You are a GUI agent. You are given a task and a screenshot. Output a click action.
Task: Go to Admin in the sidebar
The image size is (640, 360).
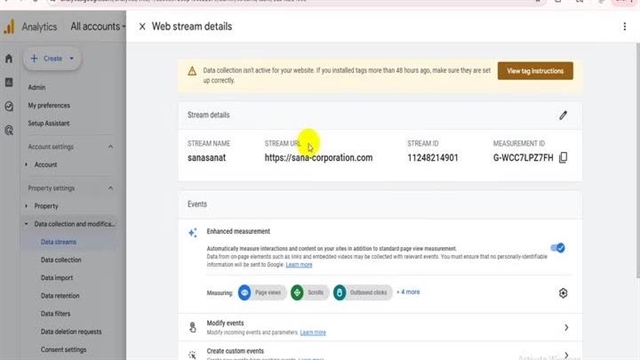(x=37, y=87)
